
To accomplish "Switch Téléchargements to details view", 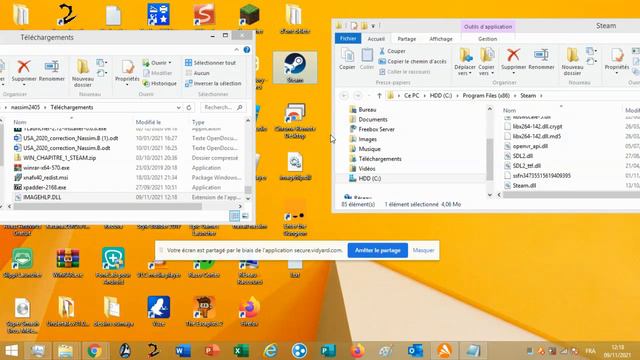I will coord(234,216).
